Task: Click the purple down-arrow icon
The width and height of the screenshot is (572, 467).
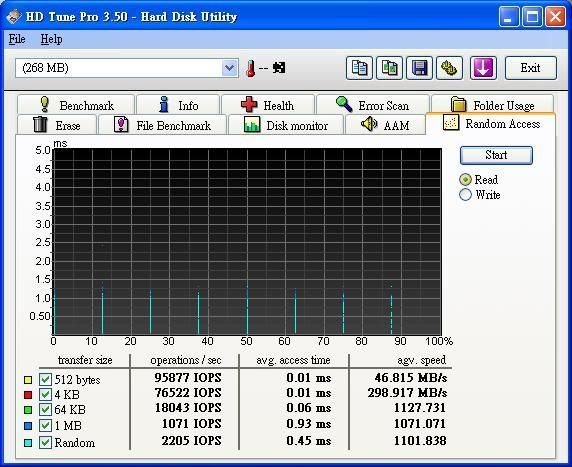Action: click(x=483, y=68)
